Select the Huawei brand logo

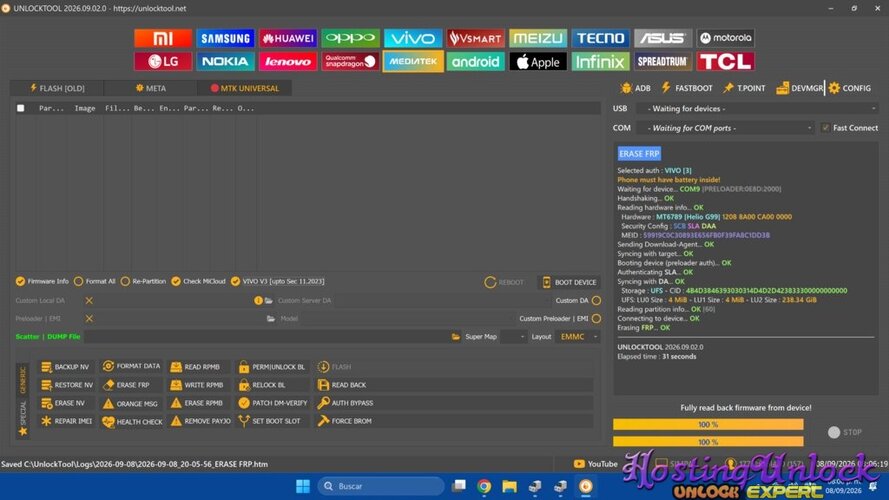coord(288,38)
